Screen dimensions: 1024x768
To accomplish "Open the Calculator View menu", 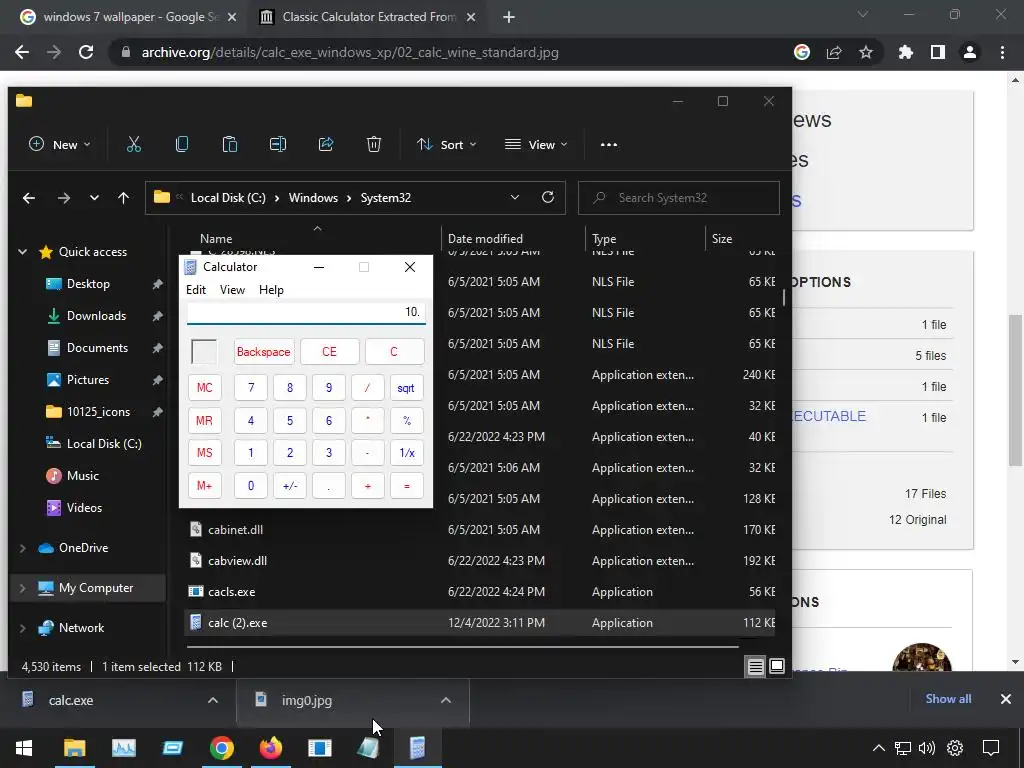I will coord(232,290).
